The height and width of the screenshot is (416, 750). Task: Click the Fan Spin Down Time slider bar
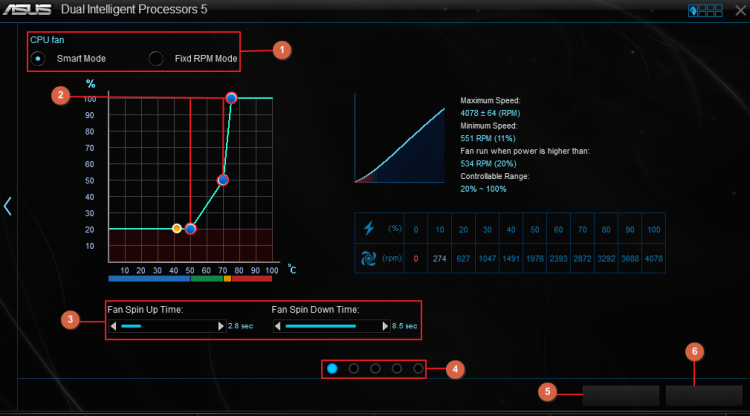point(331,326)
